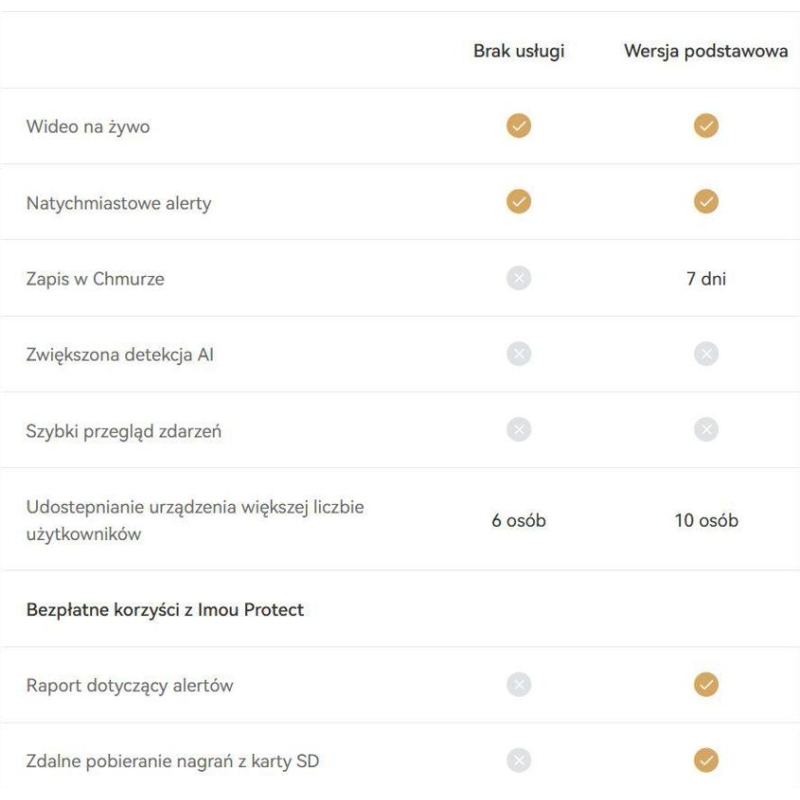800x800 pixels.
Task: Click gold checkmark for Wideo na żywo under Wersja podstawowa
Action: pos(706,126)
